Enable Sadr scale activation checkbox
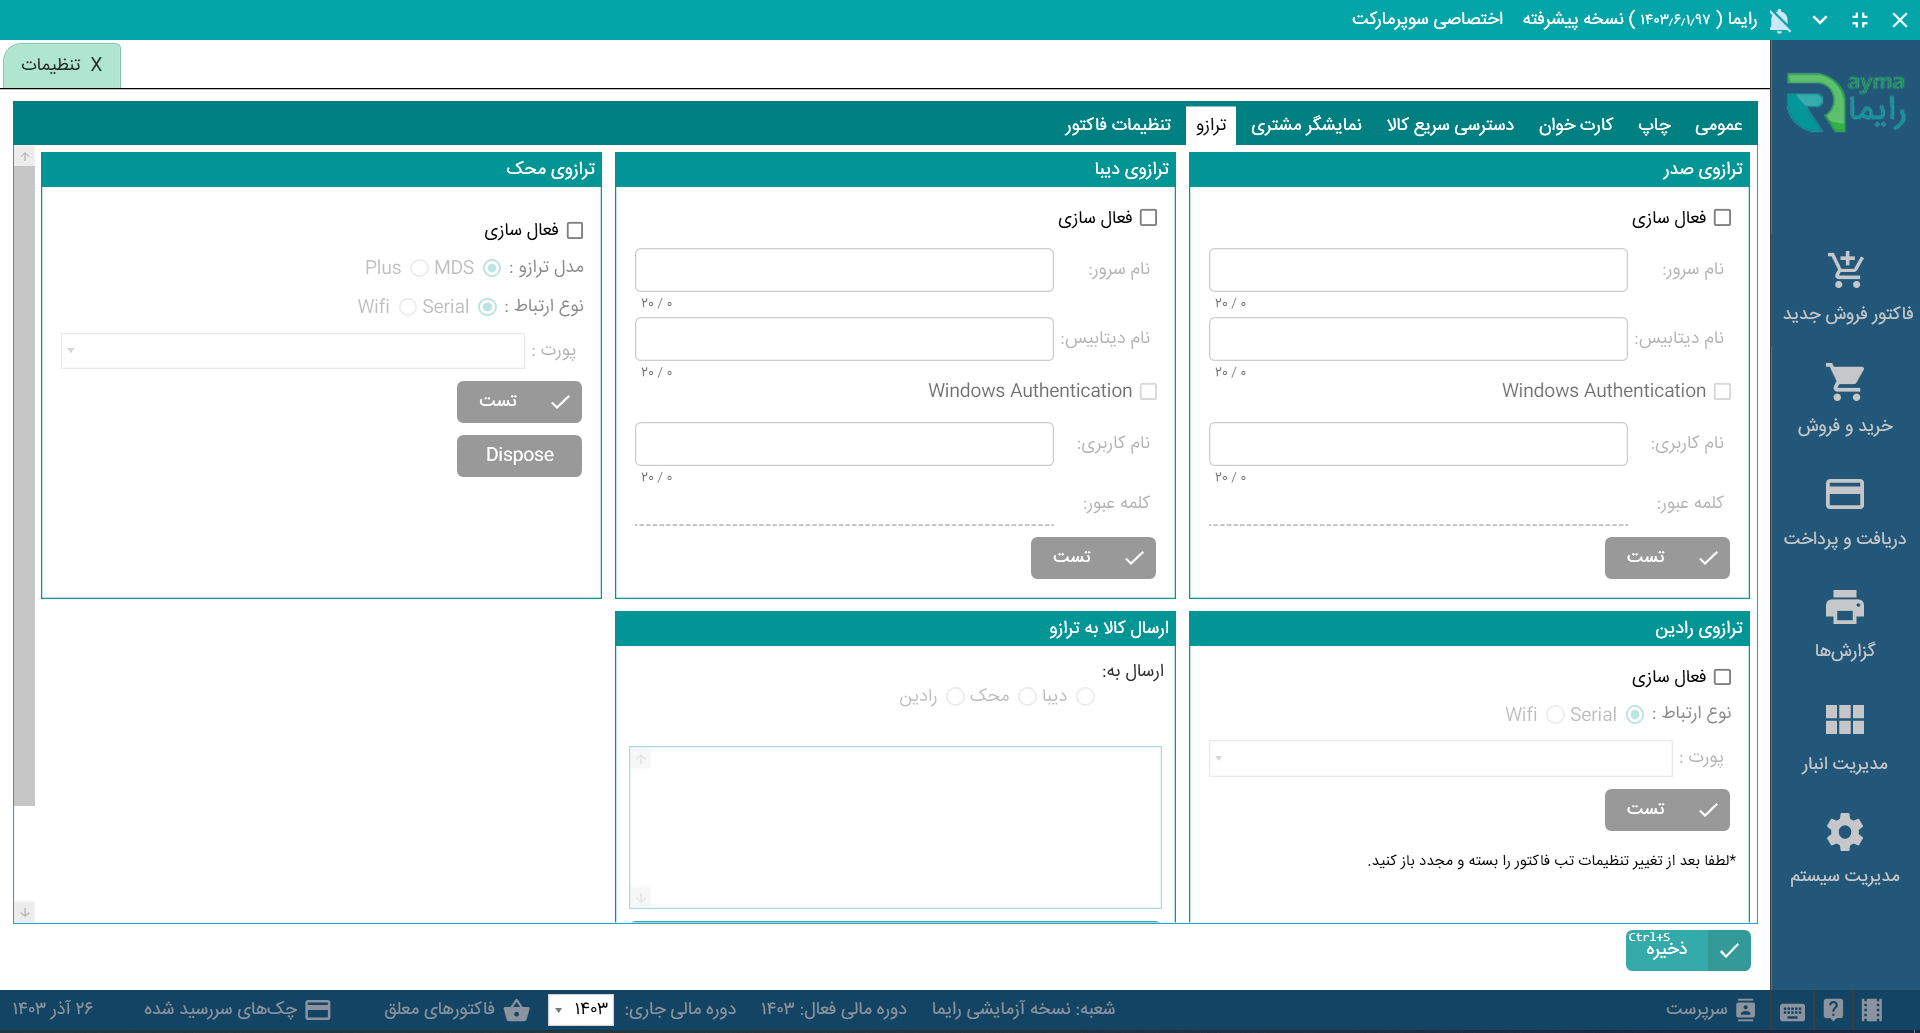Image resolution: width=1920 pixels, height=1033 pixels. coord(1722,218)
